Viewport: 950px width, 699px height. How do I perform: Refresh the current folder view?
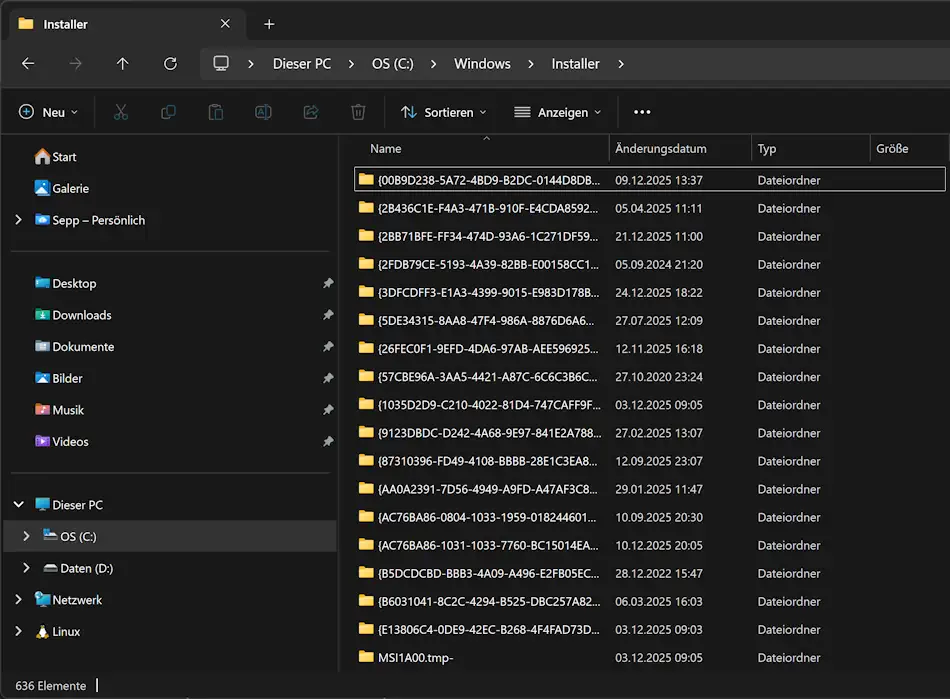coord(170,63)
